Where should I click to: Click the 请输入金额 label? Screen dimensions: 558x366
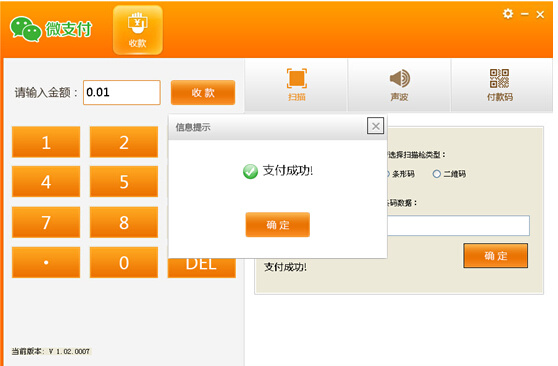point(46,93)
